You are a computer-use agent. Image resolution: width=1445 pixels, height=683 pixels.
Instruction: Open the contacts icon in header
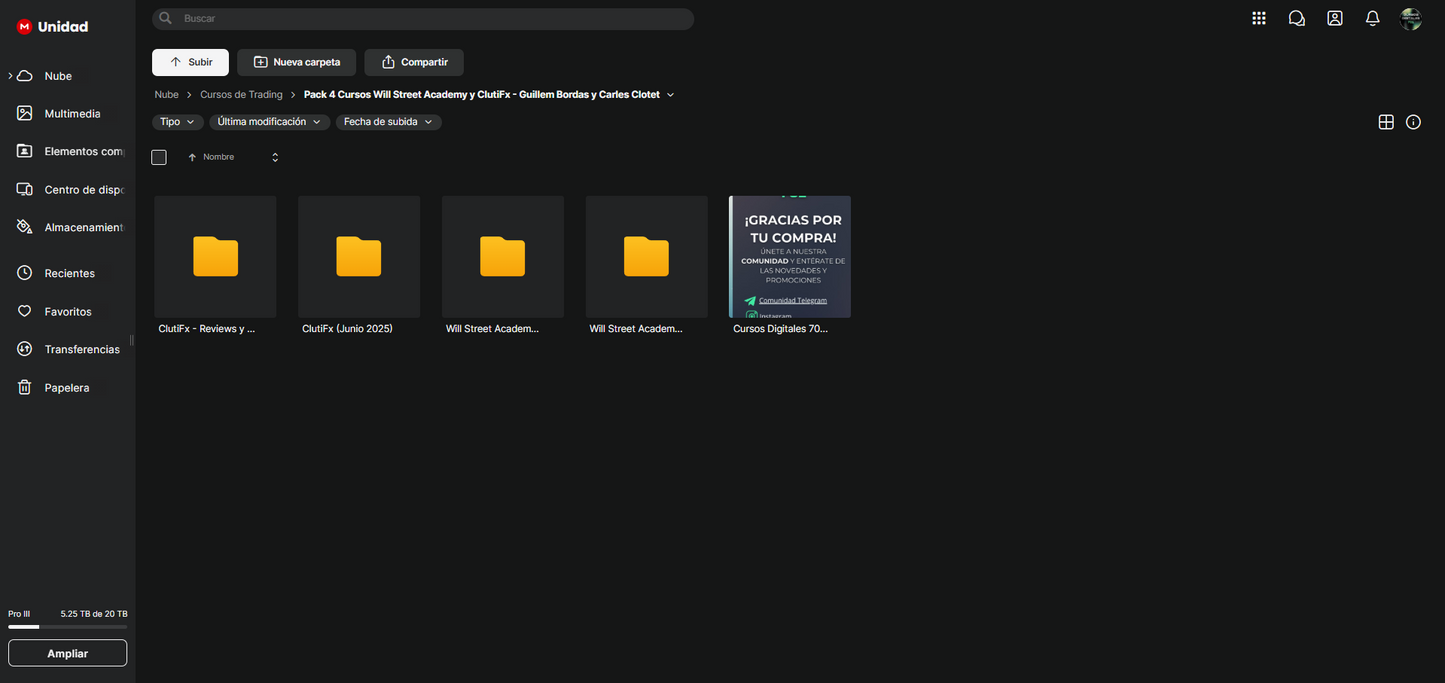click(x=1334, y=18)
